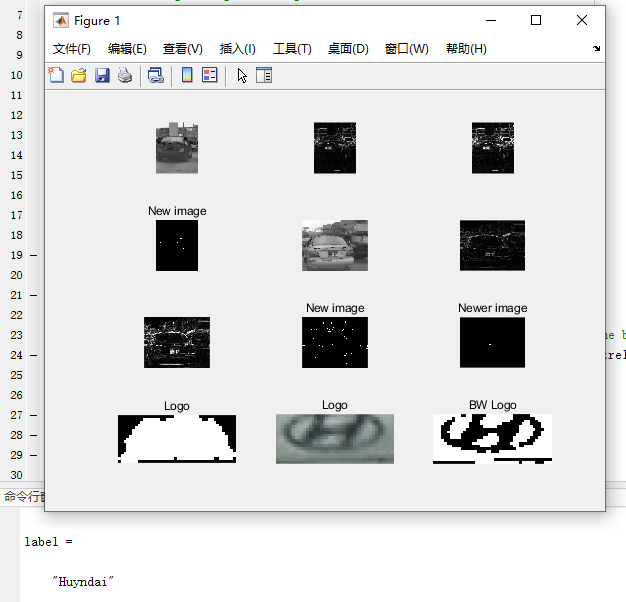Click line number 24 in editor
This screenshot has height=602, width=626.
16,355
